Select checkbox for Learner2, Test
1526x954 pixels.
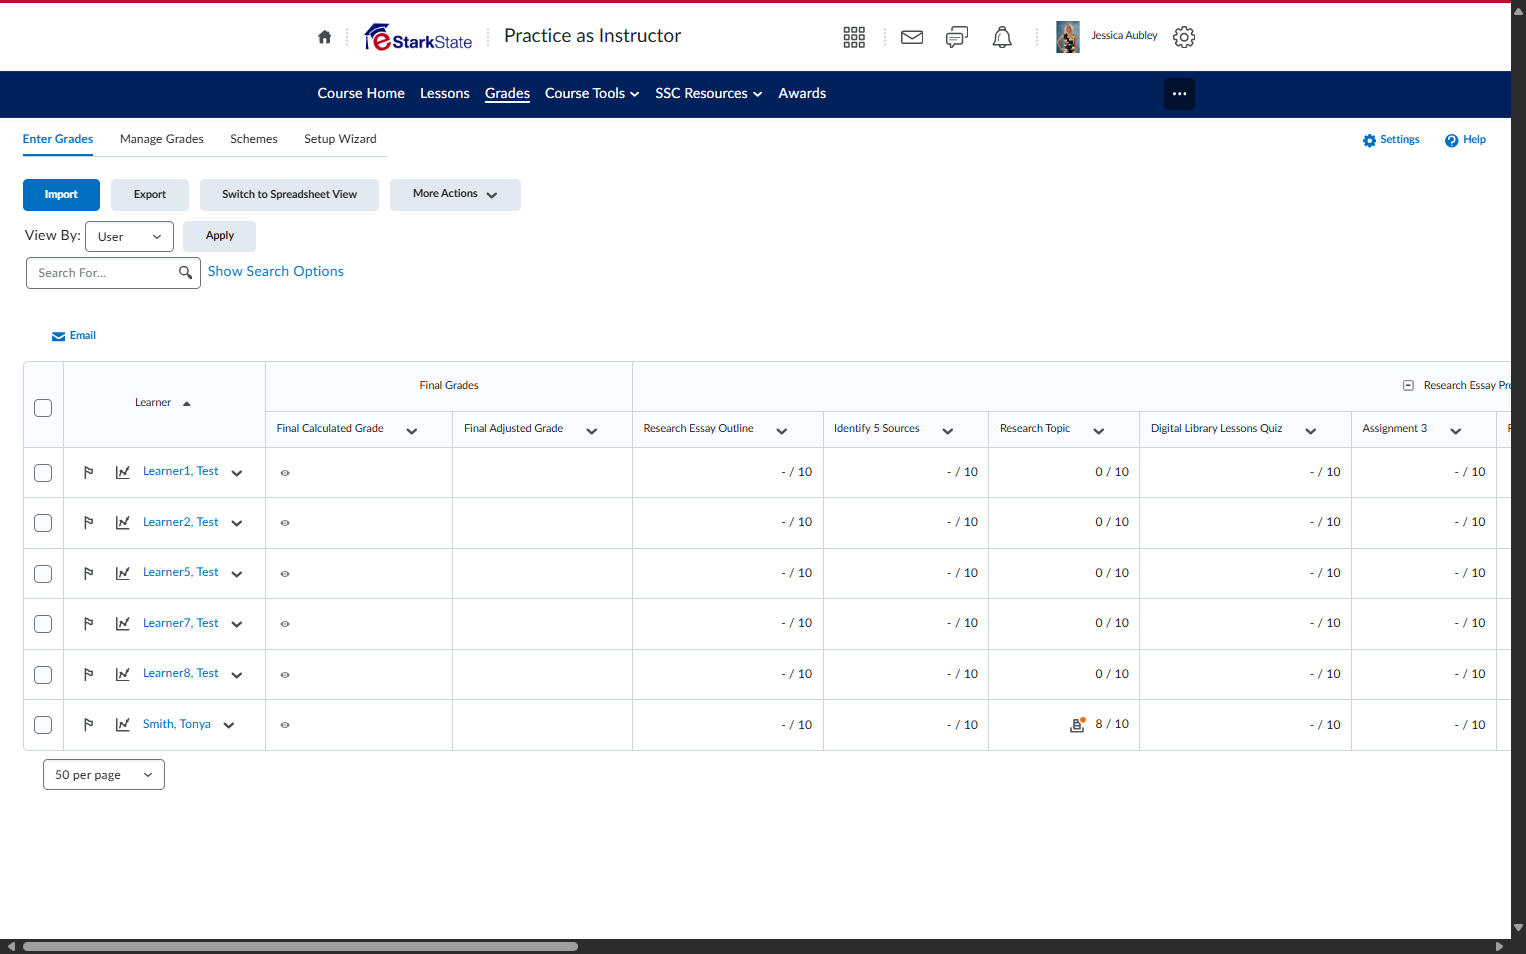(43, 522)
